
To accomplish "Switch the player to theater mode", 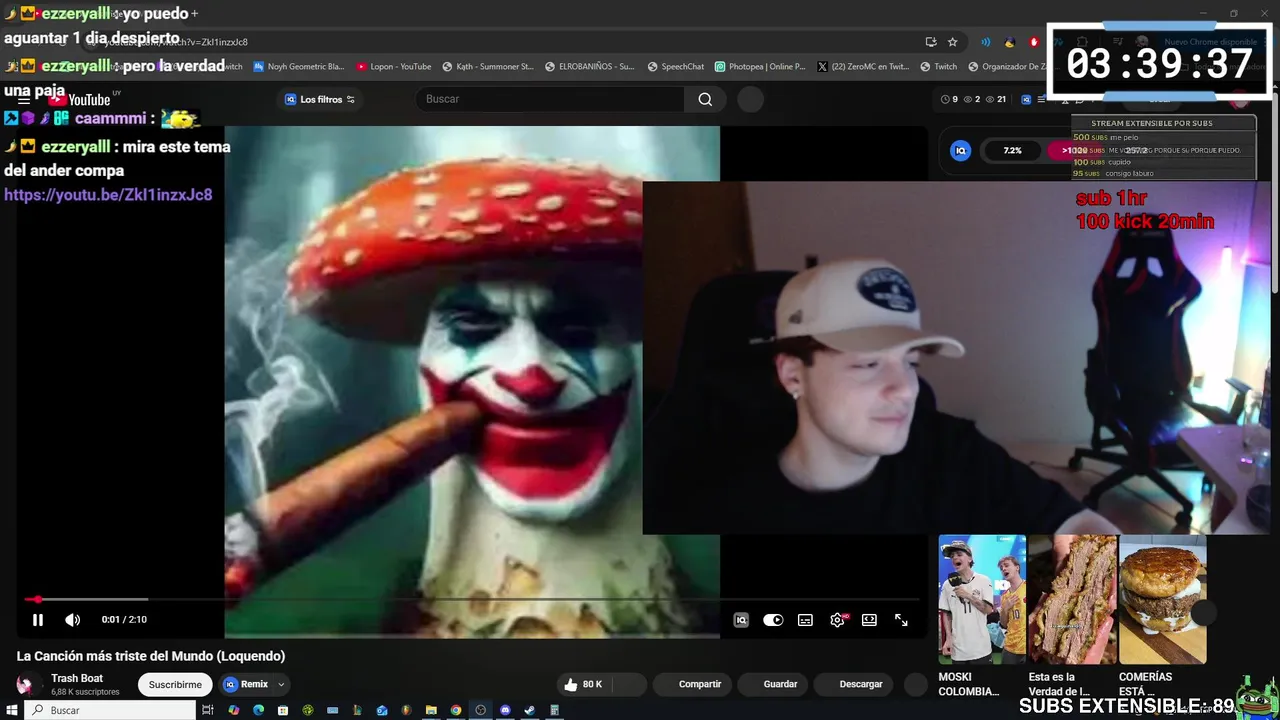I will point(869,620).
